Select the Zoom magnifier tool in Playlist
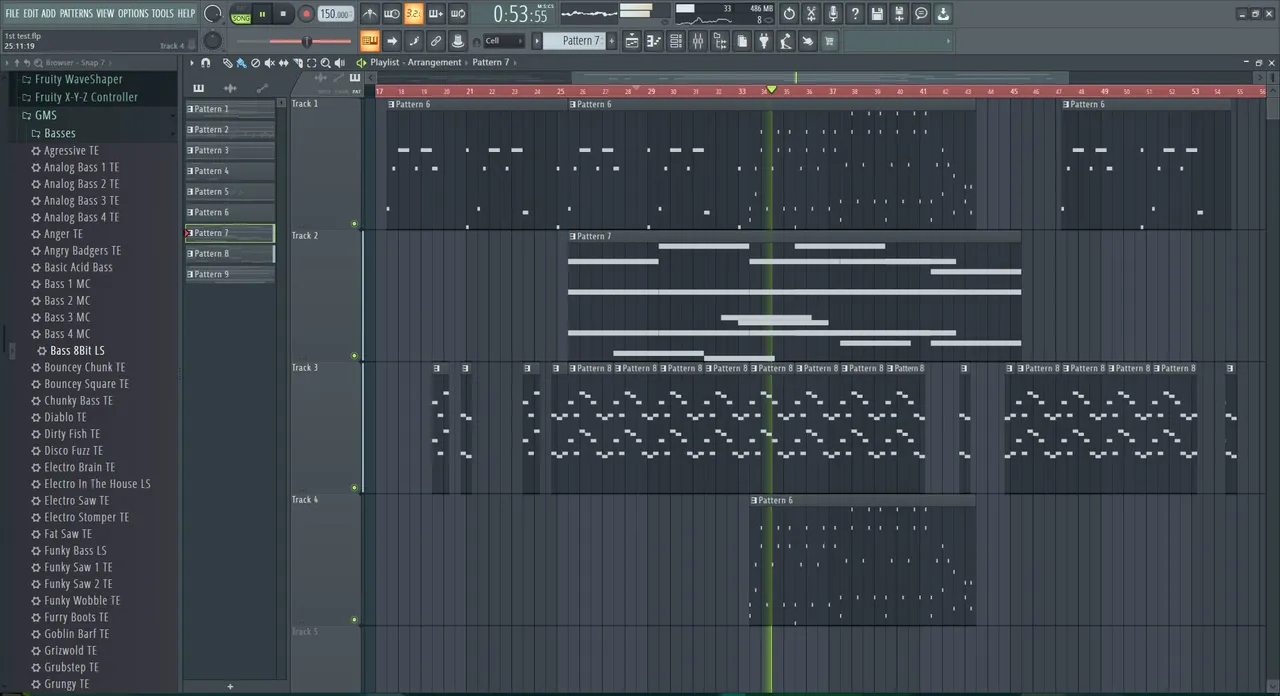1280x696 pixels. click(325, 63)
